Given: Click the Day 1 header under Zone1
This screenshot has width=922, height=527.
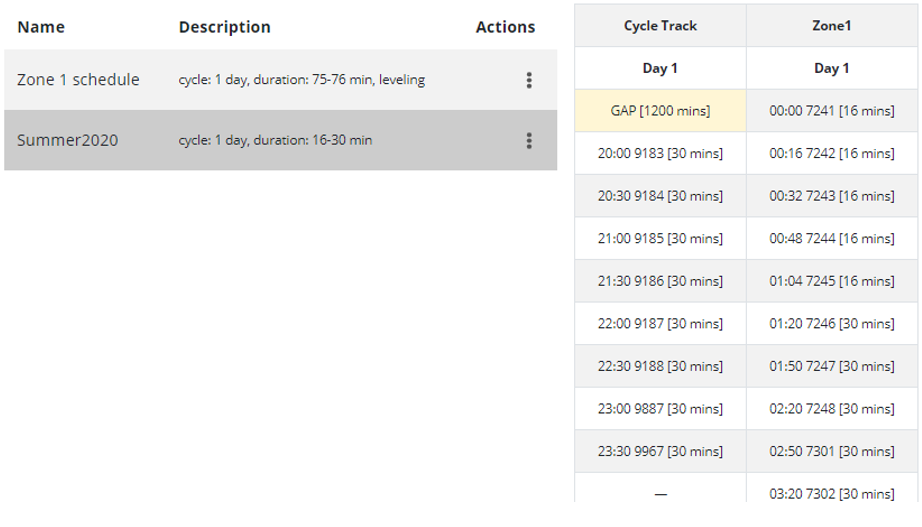Looking at the screenshot, I should pos(831,68).
